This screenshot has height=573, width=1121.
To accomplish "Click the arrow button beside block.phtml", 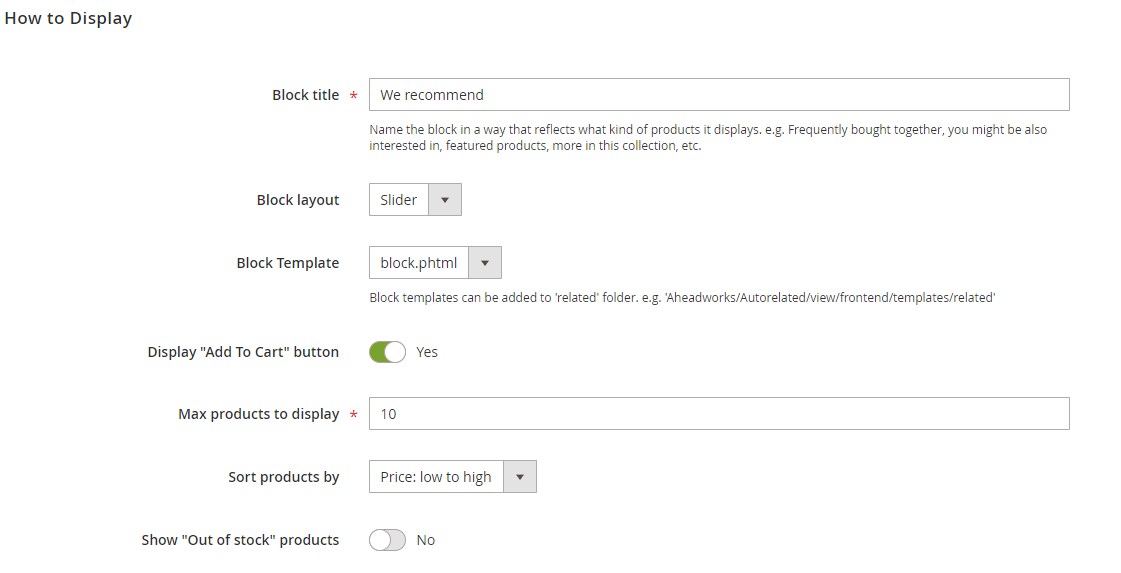I will coord(485,263).
